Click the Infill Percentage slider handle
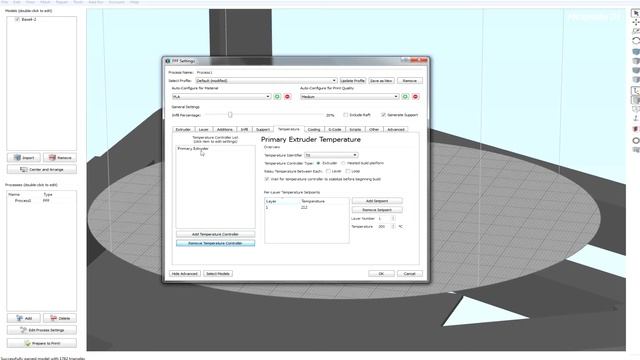640x360 pixels. pyautogui.click(x=230, y=115)
